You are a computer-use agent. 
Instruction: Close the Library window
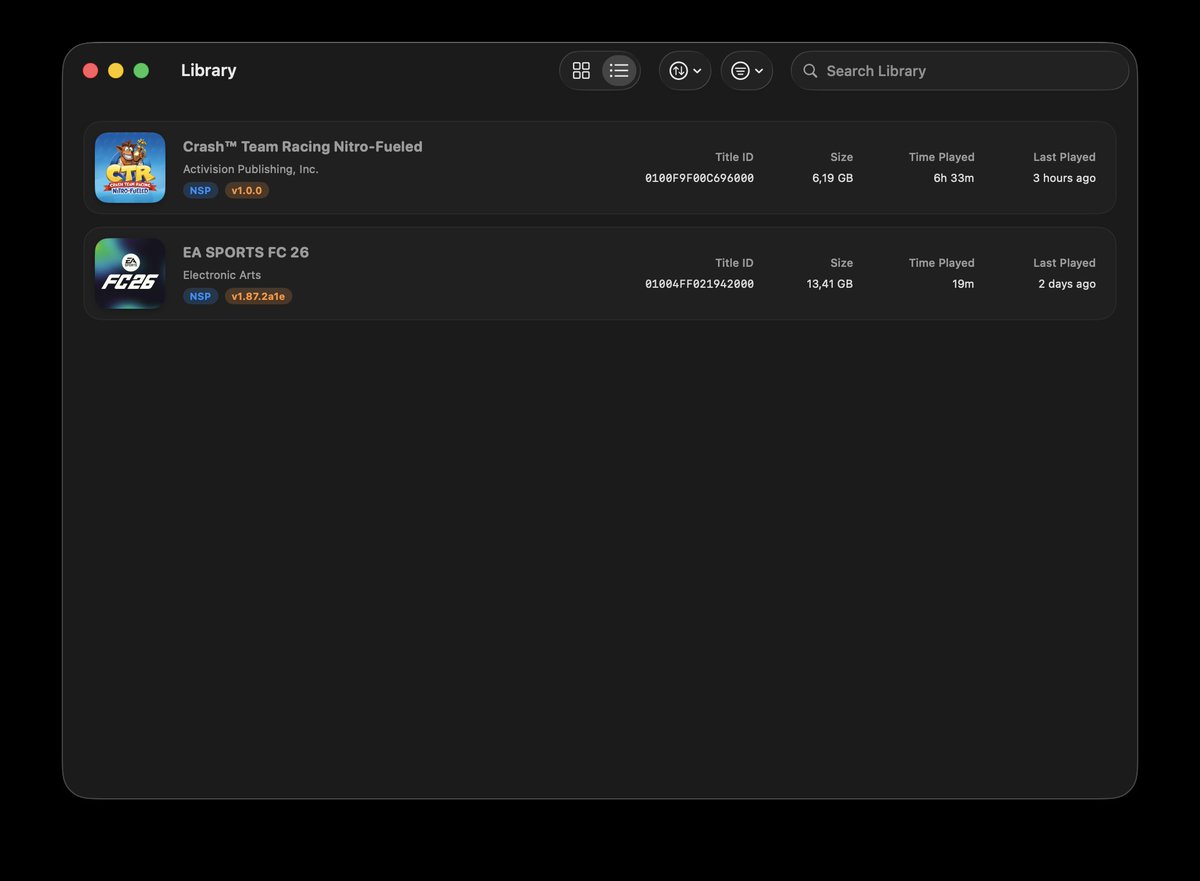pos(90,71)
